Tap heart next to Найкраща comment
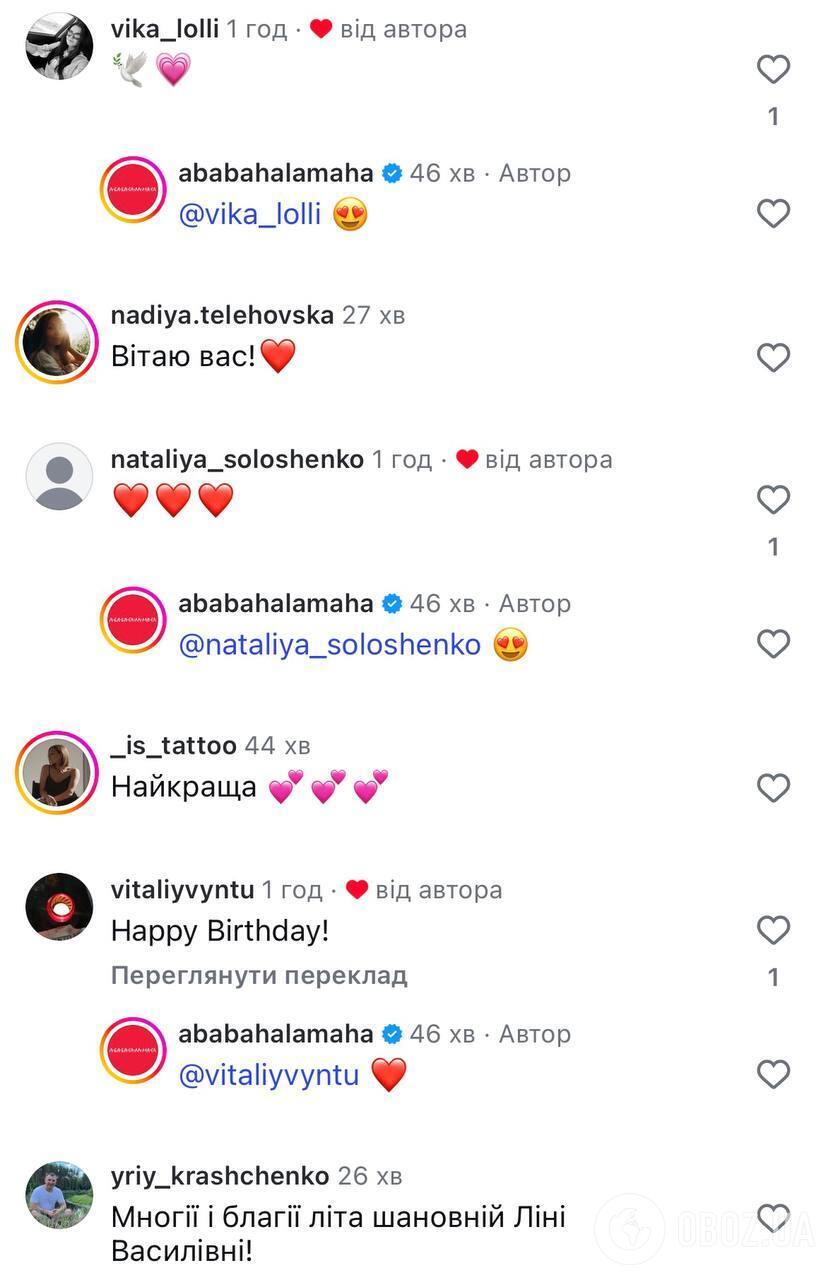 773,788
